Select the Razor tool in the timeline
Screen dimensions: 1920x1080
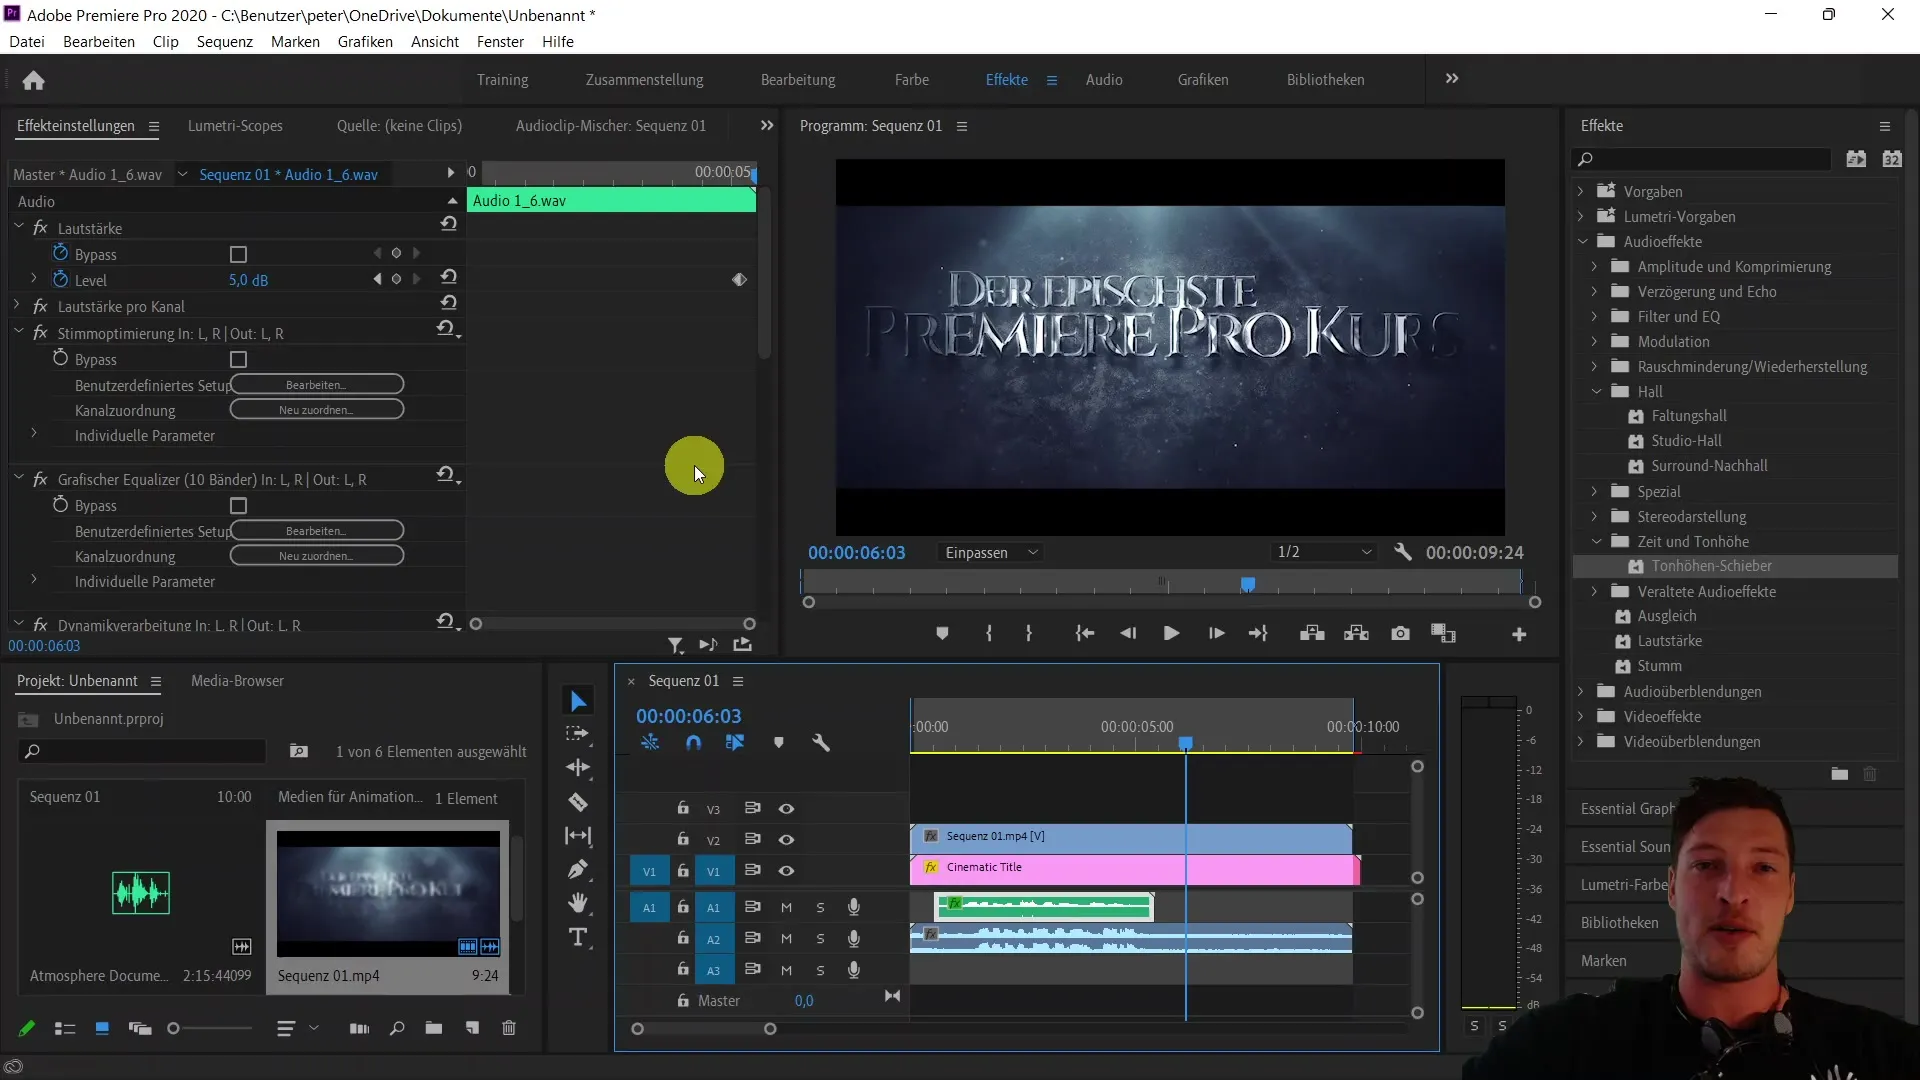click(580, 802)
